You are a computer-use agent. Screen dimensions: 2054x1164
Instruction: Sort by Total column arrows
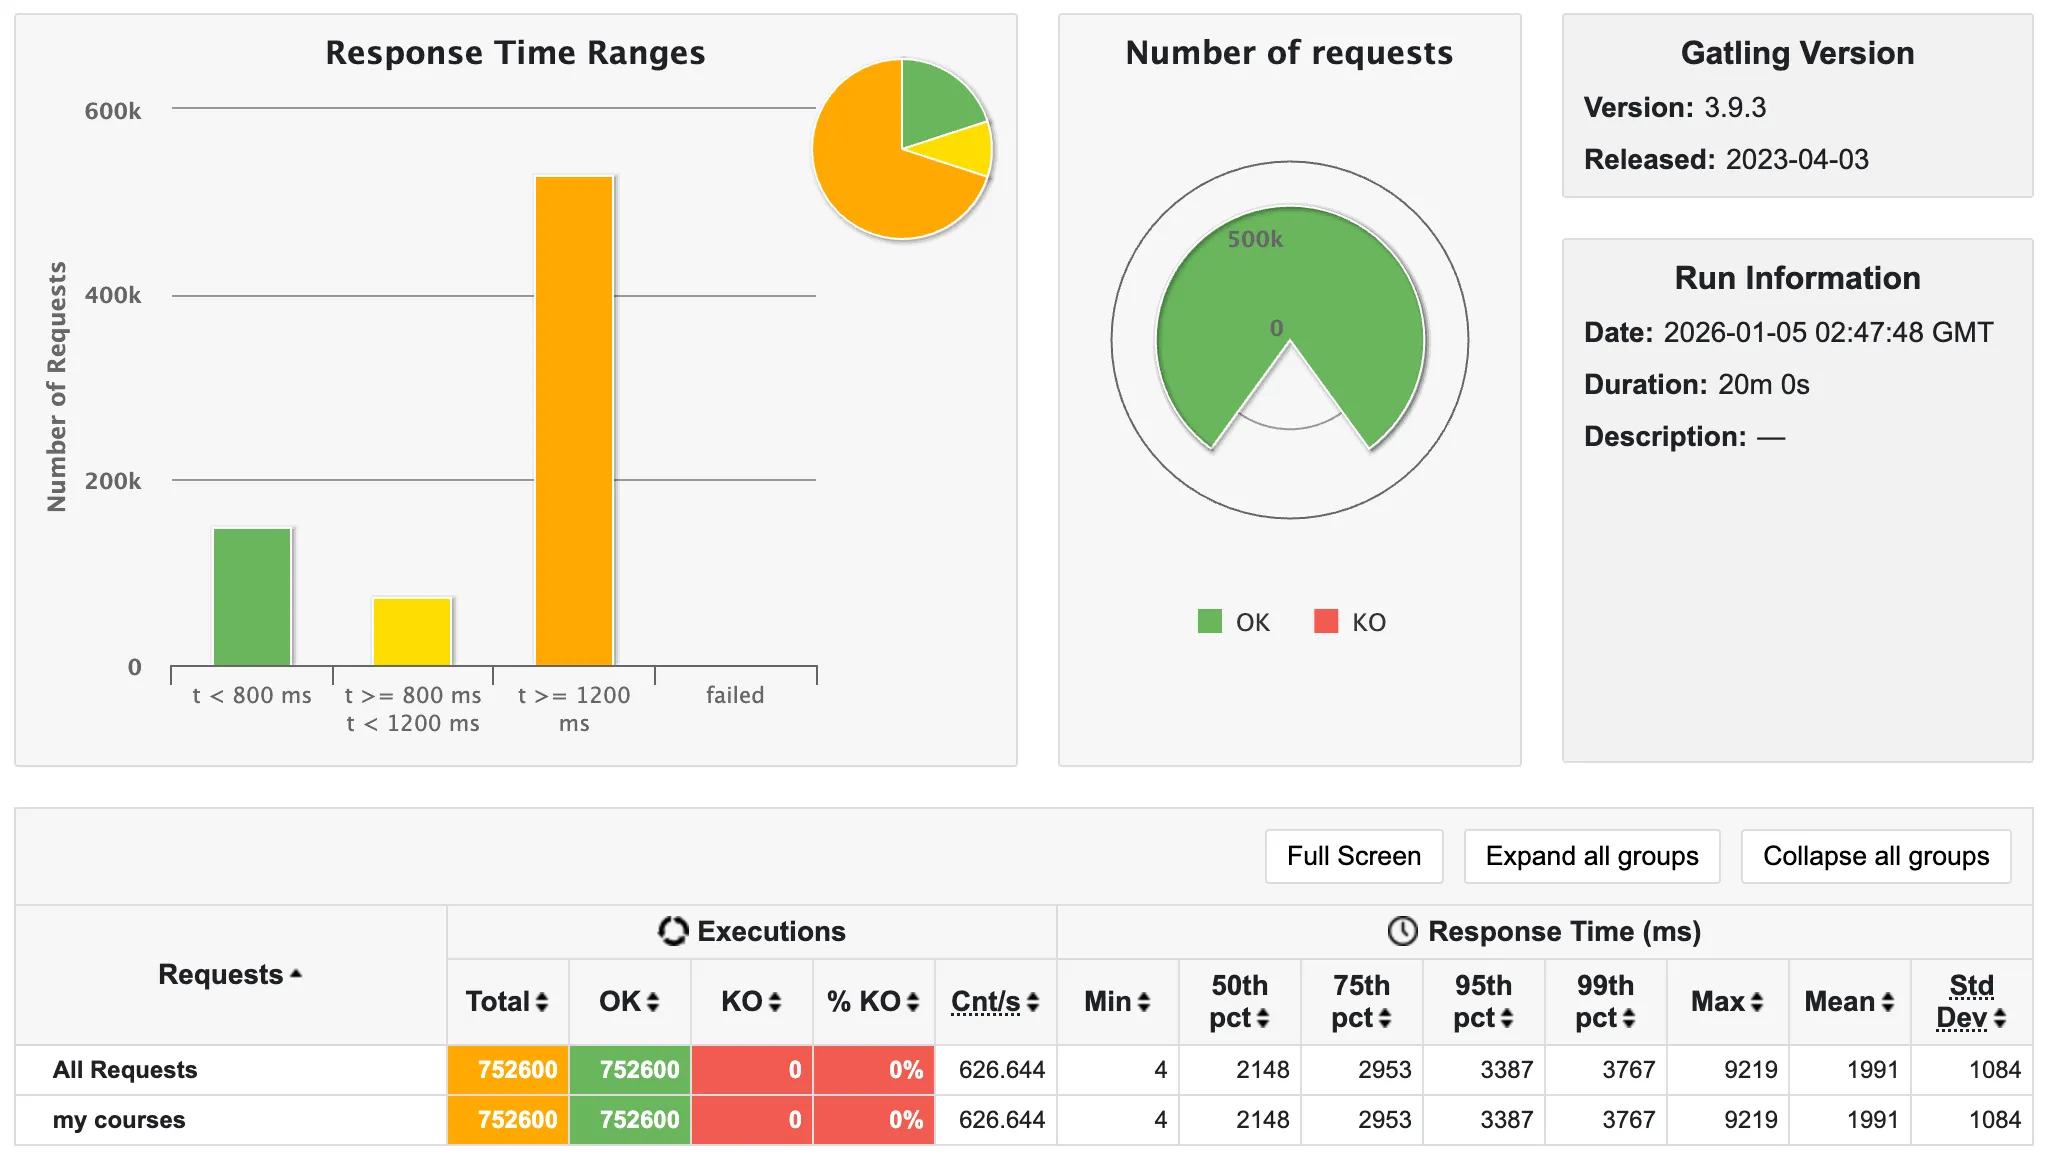[x=541, y=1002]
